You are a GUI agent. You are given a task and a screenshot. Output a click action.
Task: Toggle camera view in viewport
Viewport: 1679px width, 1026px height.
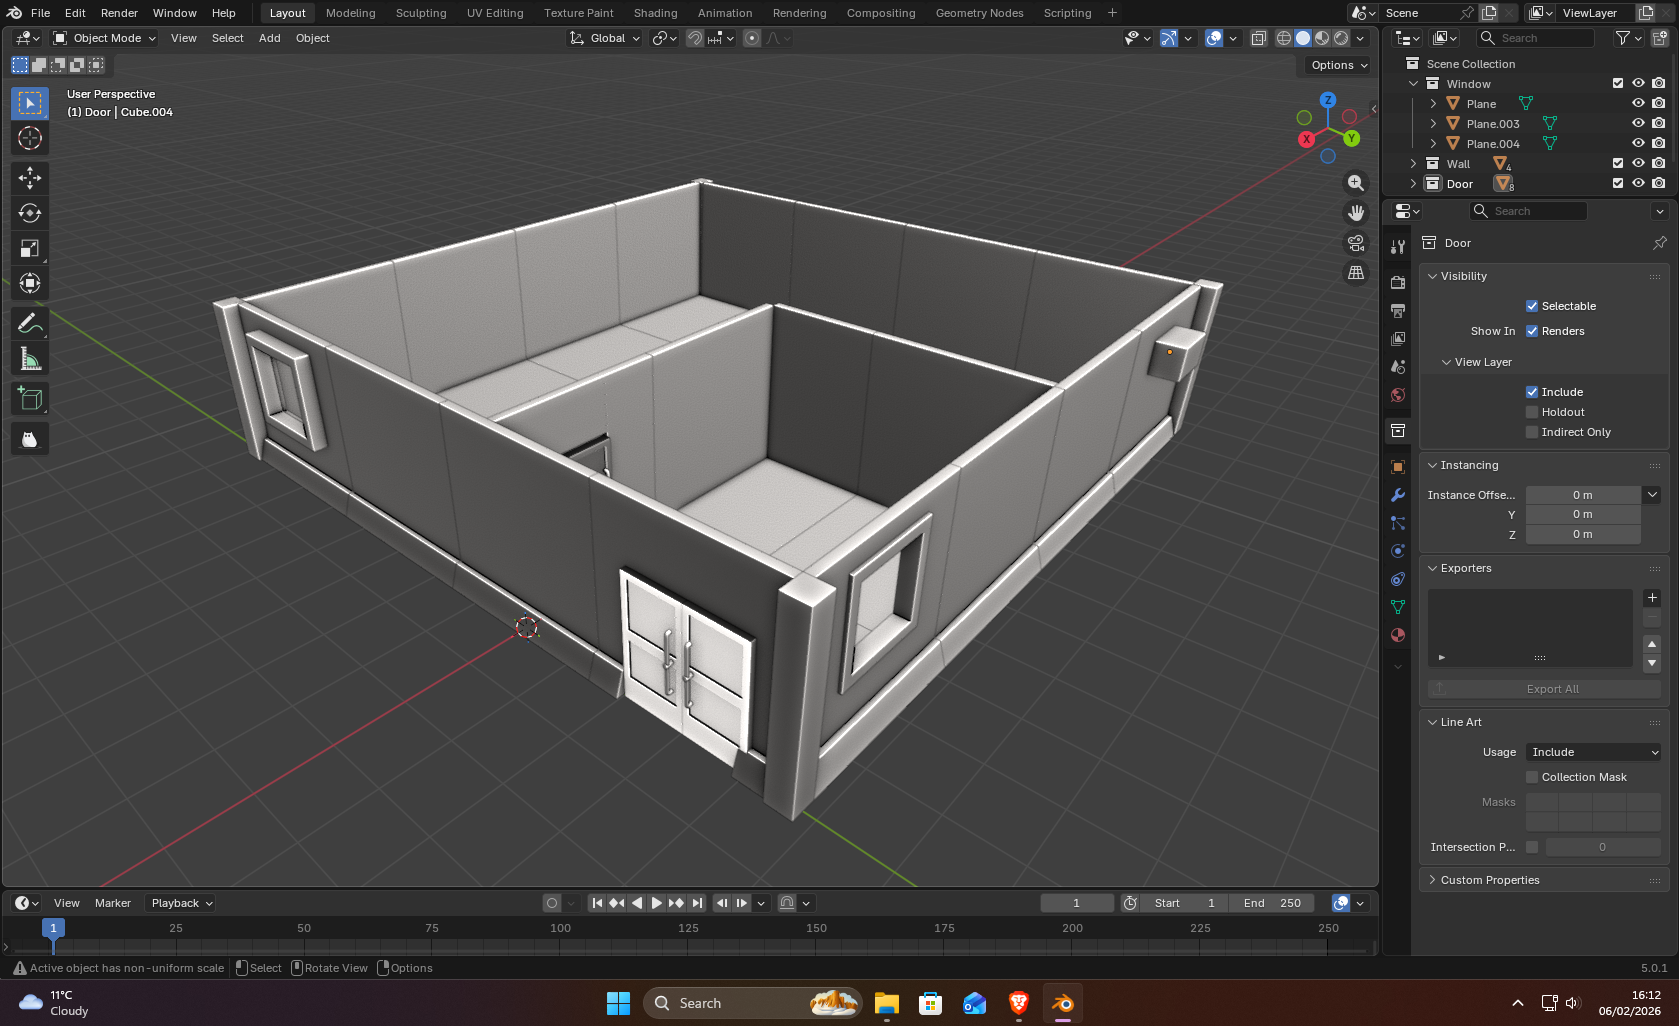pos(1356,243)
